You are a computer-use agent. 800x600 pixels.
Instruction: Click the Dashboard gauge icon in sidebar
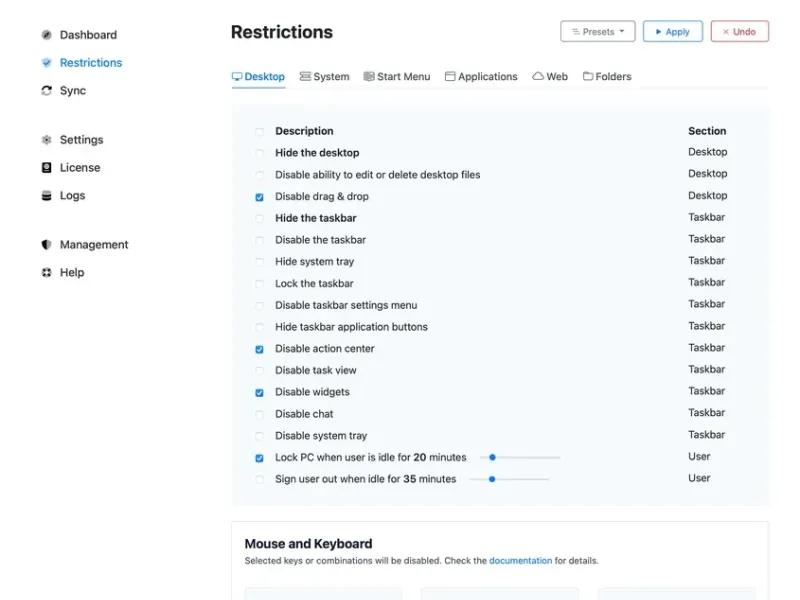pos(46,35)
